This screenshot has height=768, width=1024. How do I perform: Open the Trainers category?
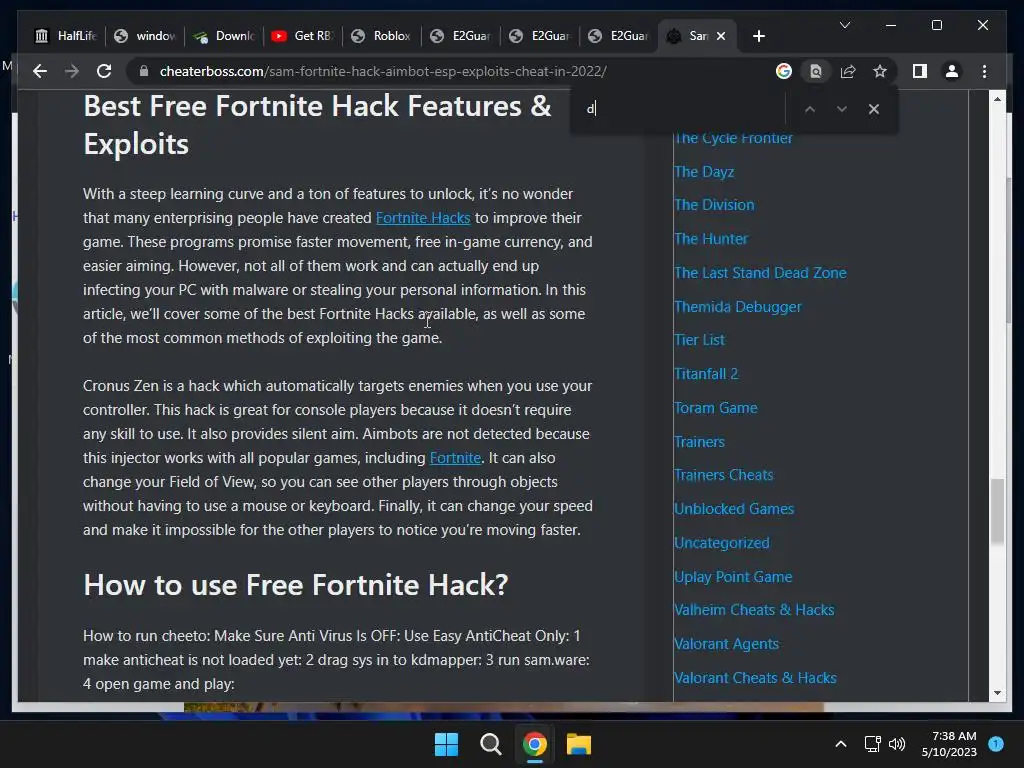tap(699, 442)
